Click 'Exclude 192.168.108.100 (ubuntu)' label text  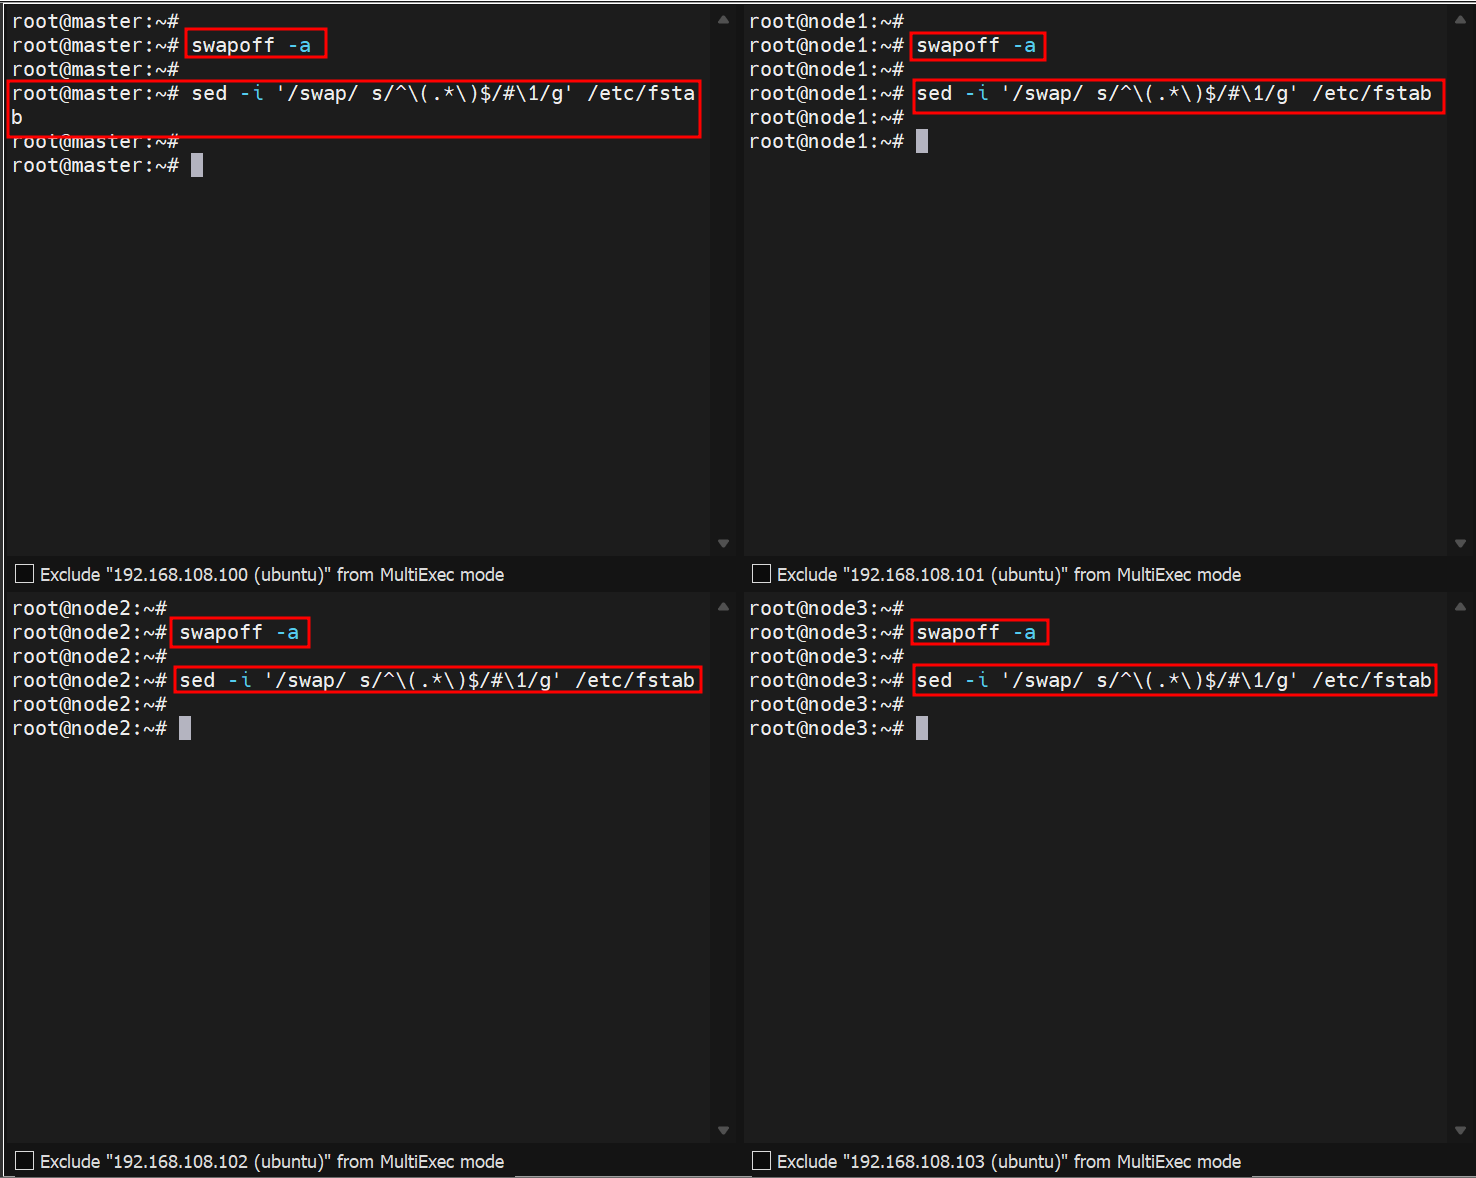click(272, 575)
